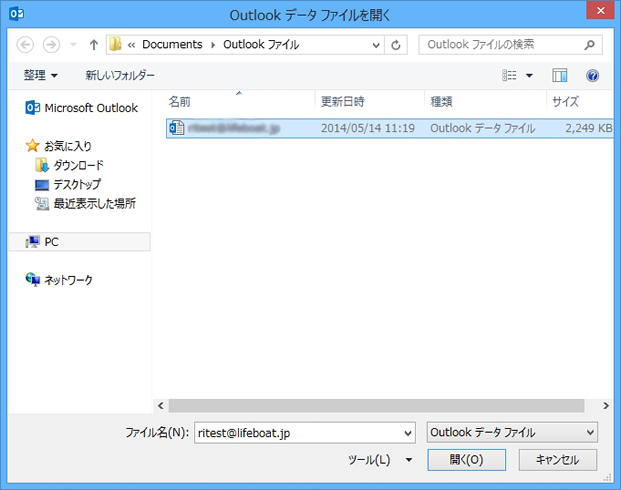Click the お気に入り star icon
Viewport: 621px width, 490px height.
coord(32,145)
